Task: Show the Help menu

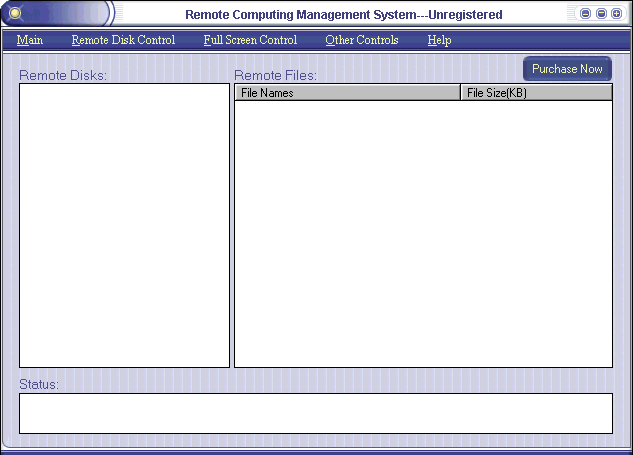Action: tap(439, 40)
